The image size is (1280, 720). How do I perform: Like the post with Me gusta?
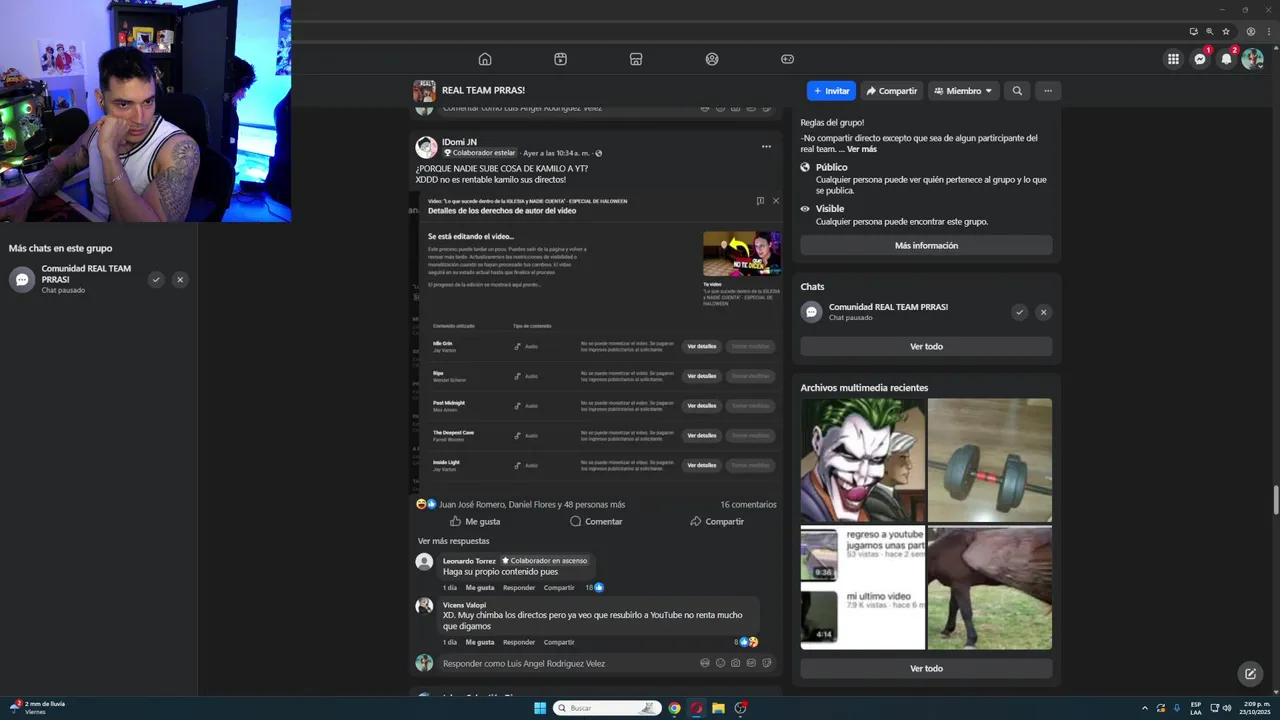click(x=475, y=522)
